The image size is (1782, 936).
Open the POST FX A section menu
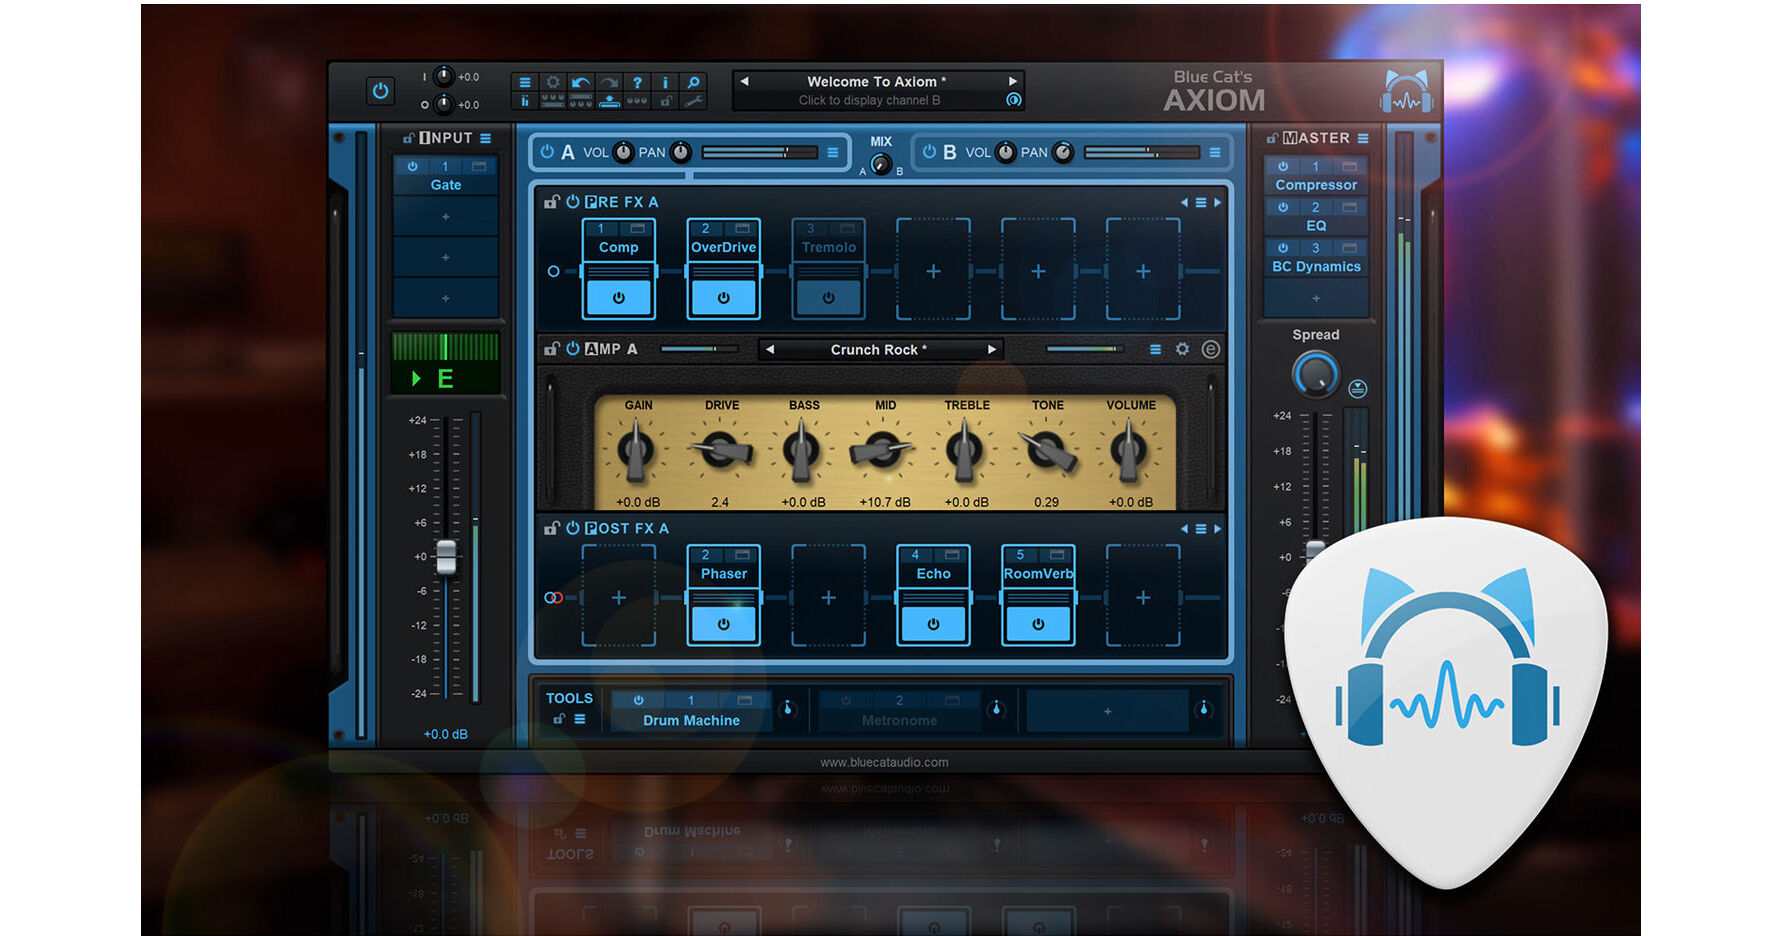tap(1200, 529)
